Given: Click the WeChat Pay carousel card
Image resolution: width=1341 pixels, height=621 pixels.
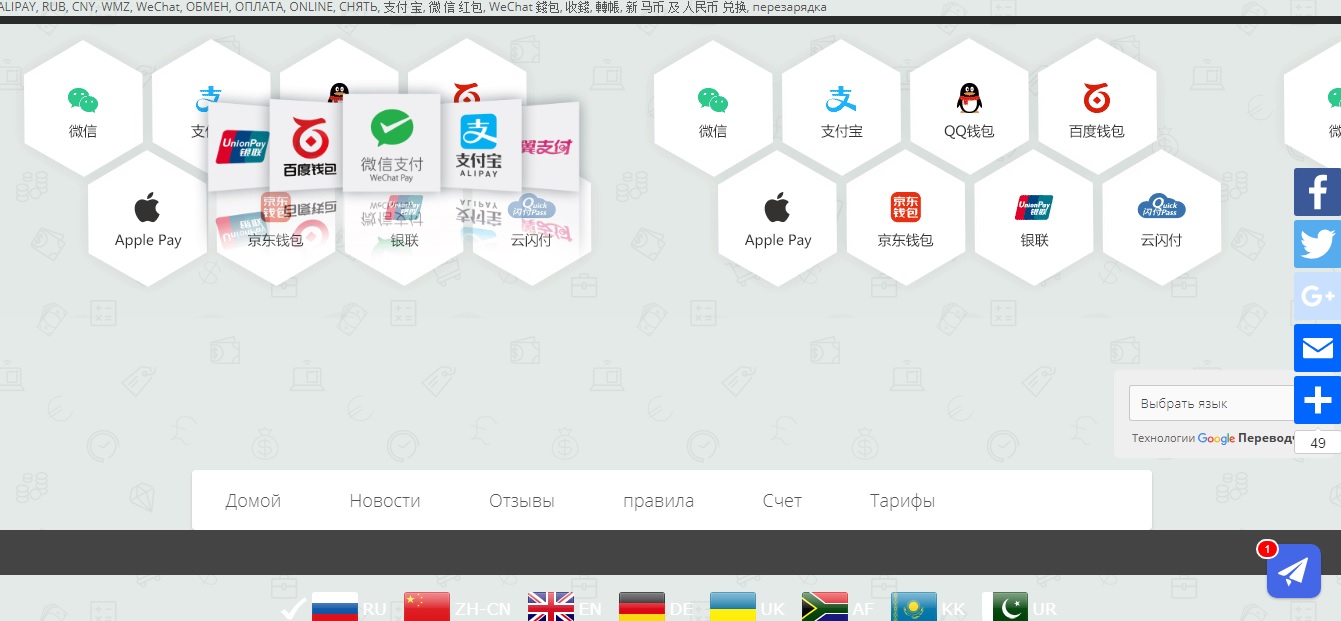Looking at the screenshot, I should (x=391, y=144).
